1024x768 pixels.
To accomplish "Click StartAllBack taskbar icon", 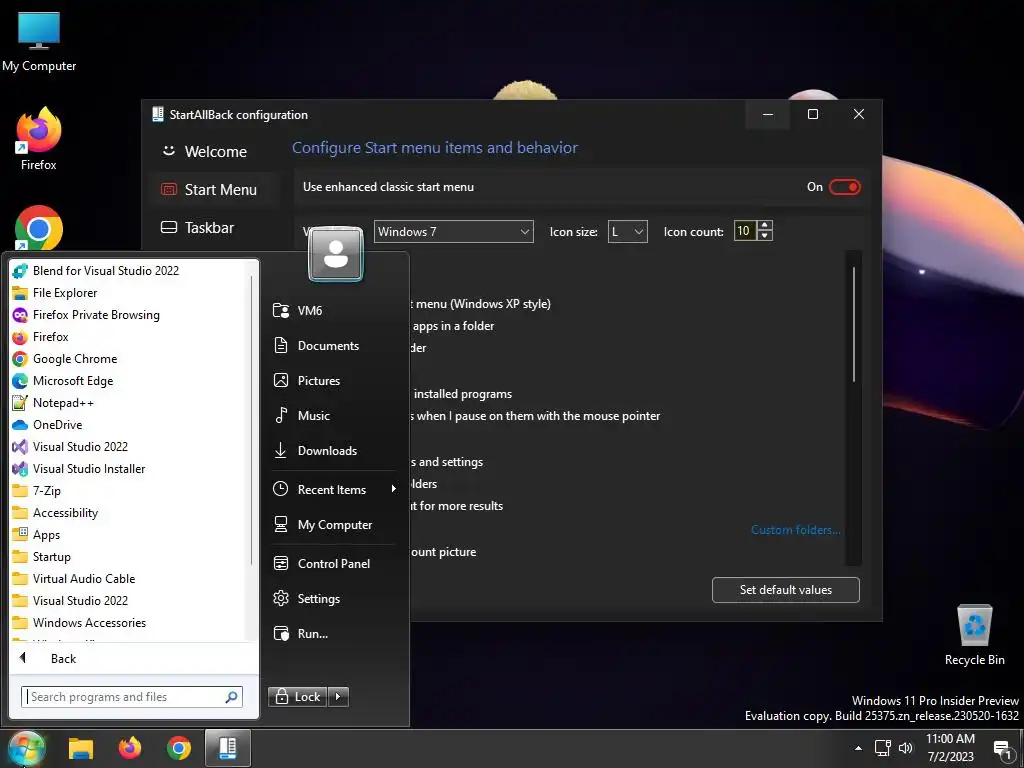I will [228, 748].
